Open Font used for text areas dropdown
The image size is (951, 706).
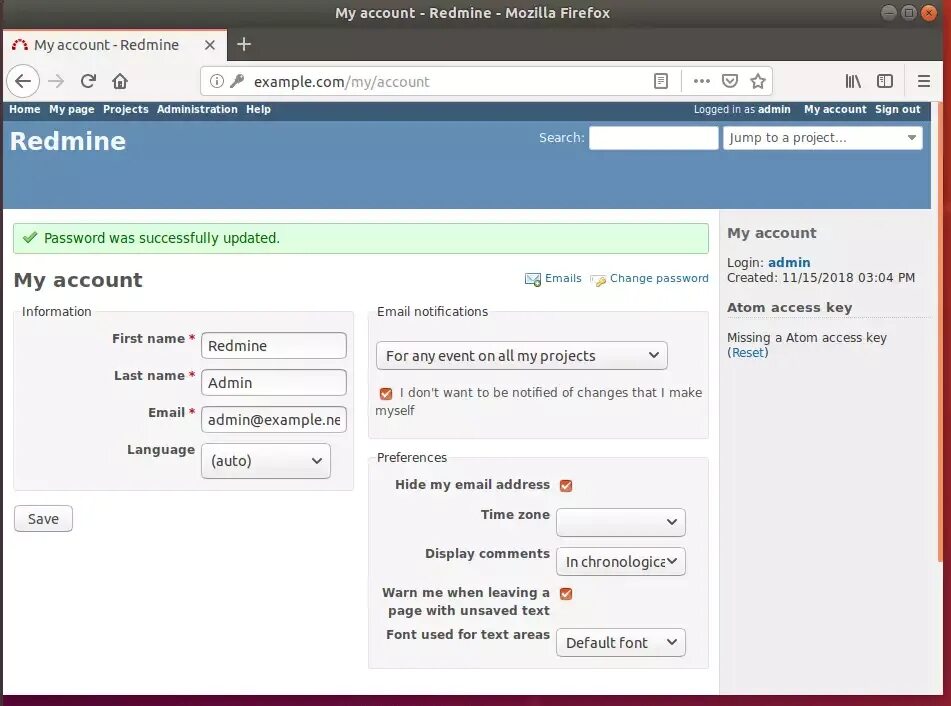coord(620,642)
